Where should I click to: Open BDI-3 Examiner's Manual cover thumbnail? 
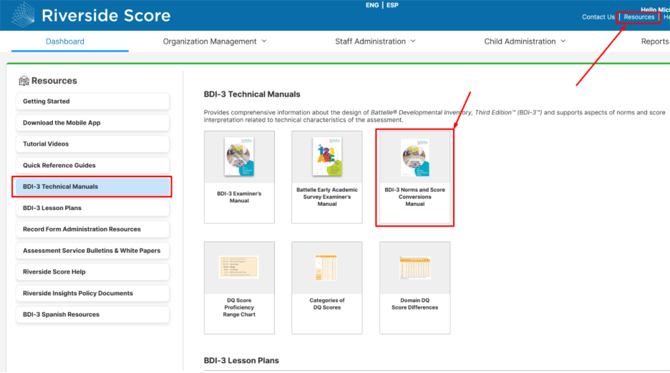point(239,157)
